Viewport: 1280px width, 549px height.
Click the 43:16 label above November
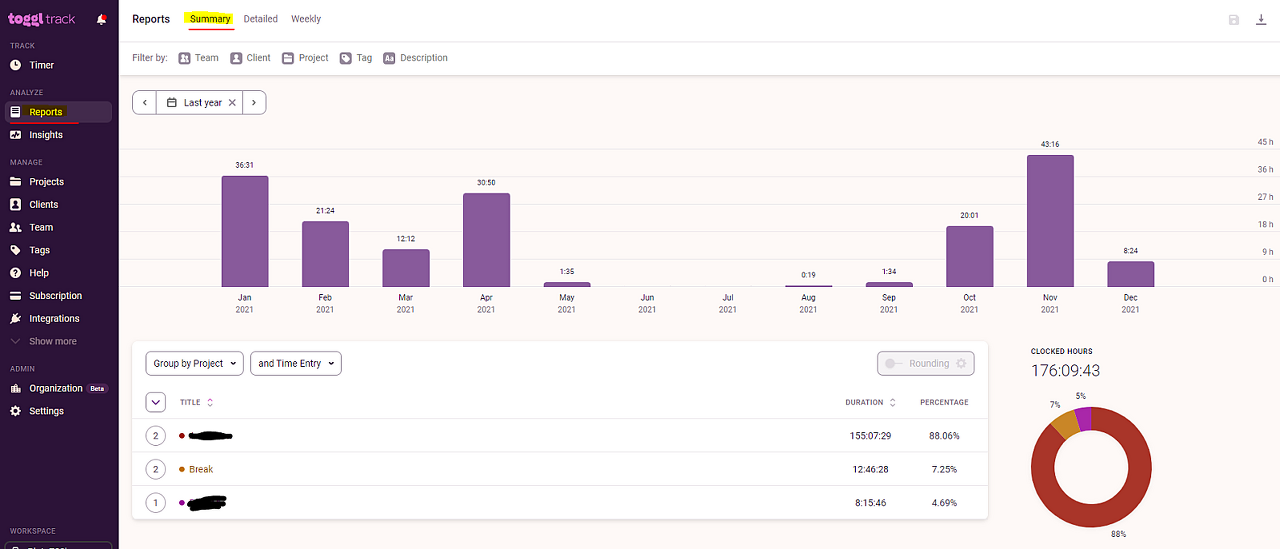(x=1050, y=145)
